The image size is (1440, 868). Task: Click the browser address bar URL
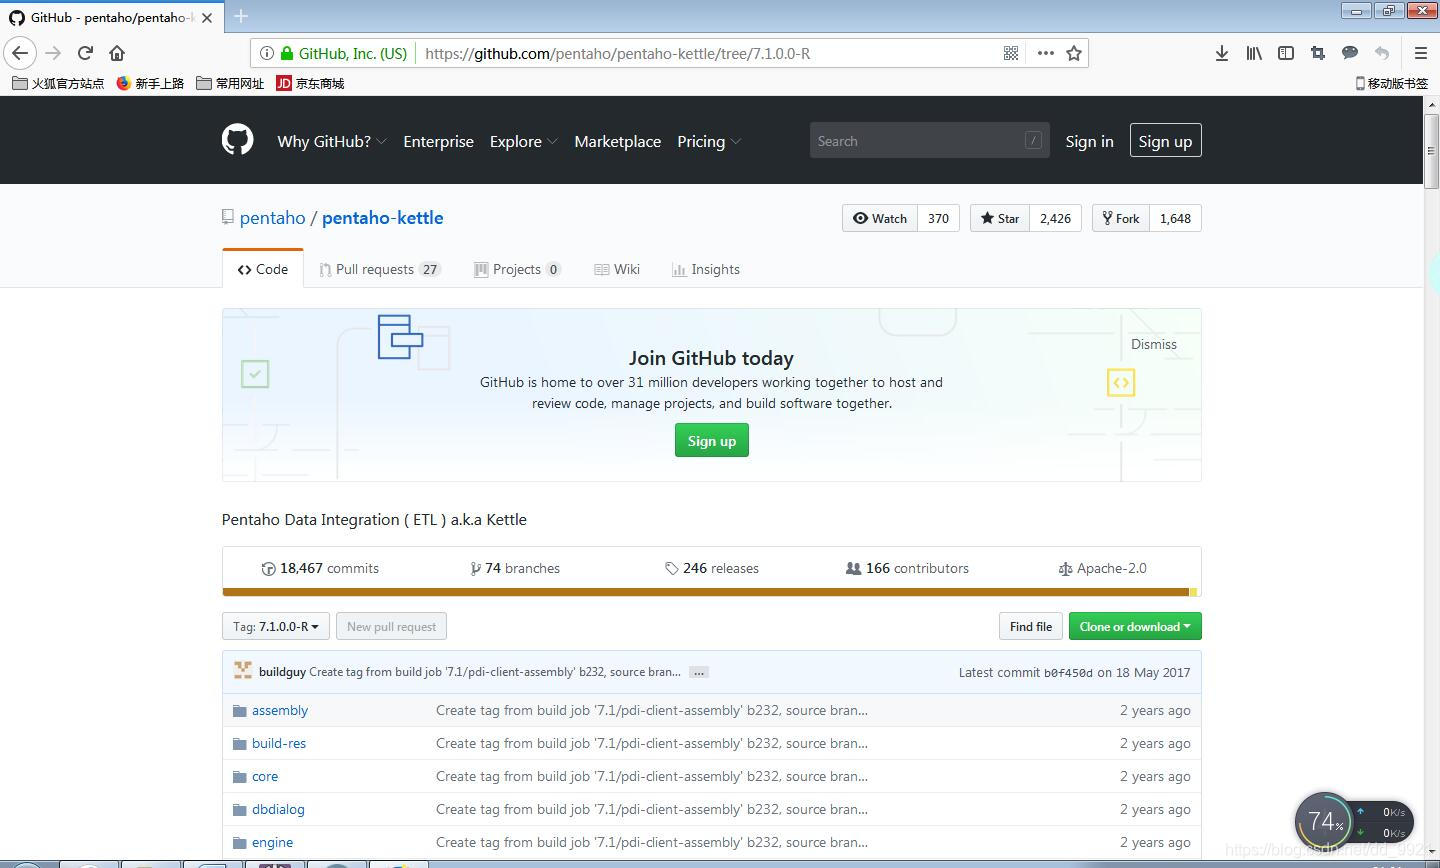[x=617, y=53]
